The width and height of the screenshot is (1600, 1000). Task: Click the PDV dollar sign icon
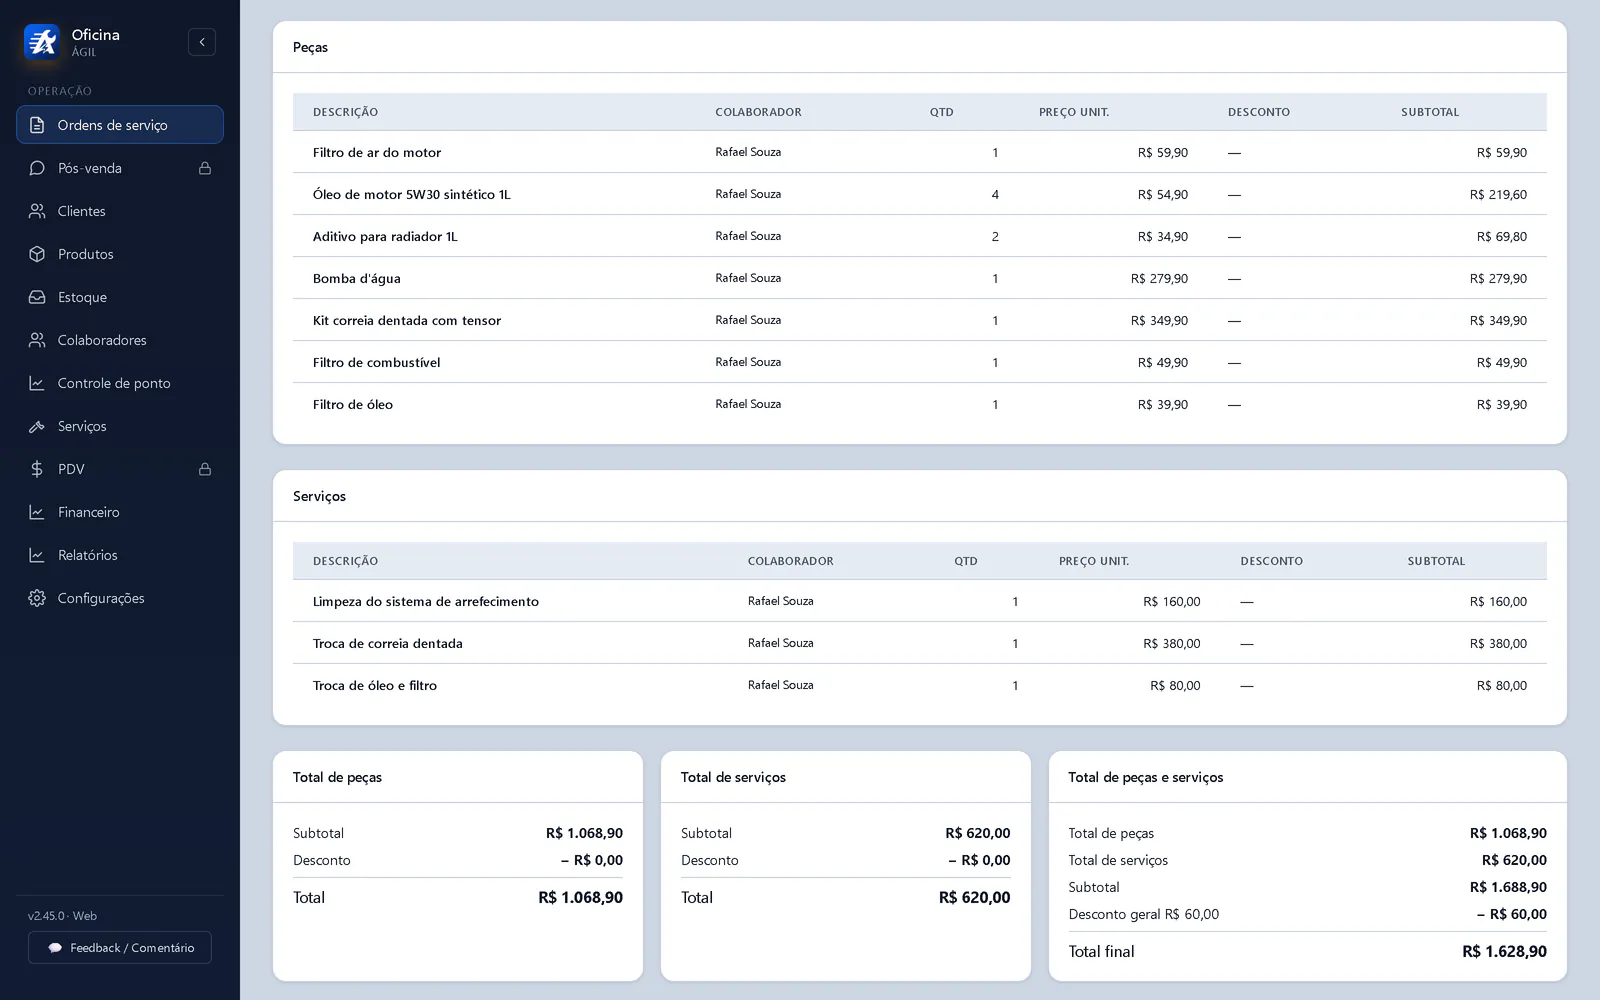pyautogui.click(x=37, y=469)
